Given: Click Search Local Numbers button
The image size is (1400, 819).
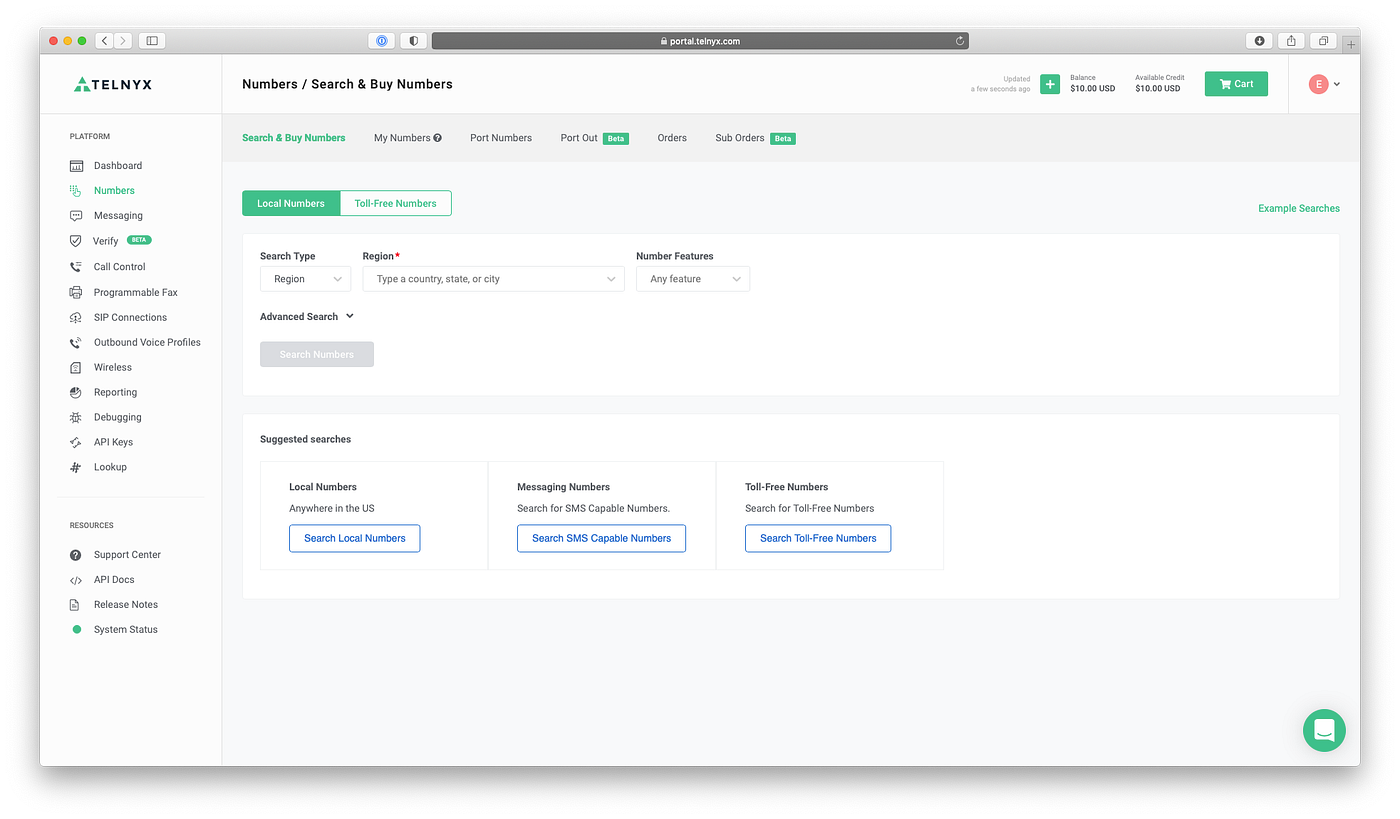Looking at the screenshot, I should pyautogui.click(x=355, y=538).
